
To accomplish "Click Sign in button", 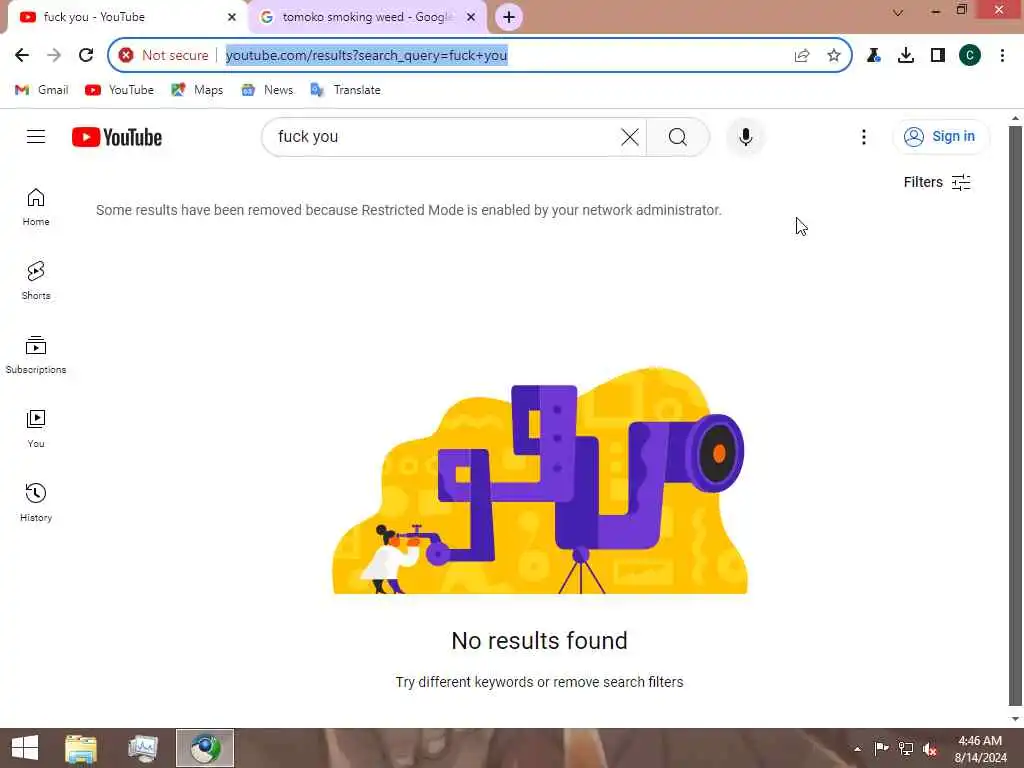I will coord(940,136).
